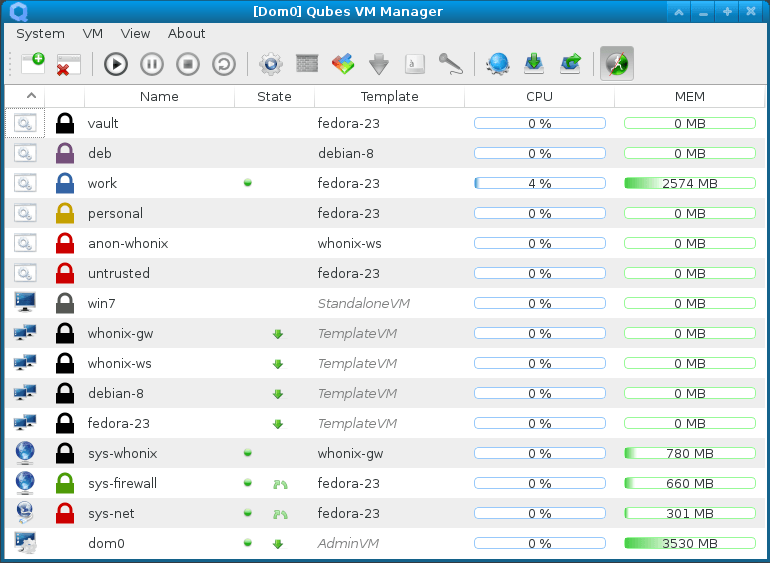Click the gray lock label of win7
770x563 pixels.
tap(65, 303)
